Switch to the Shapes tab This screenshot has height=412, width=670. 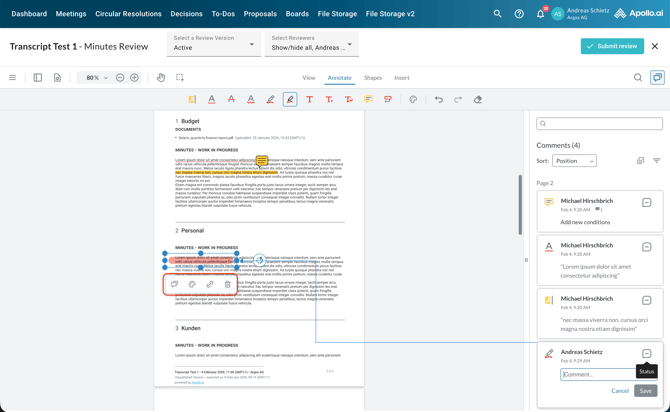pyautogui.click(x=372, y=77)
